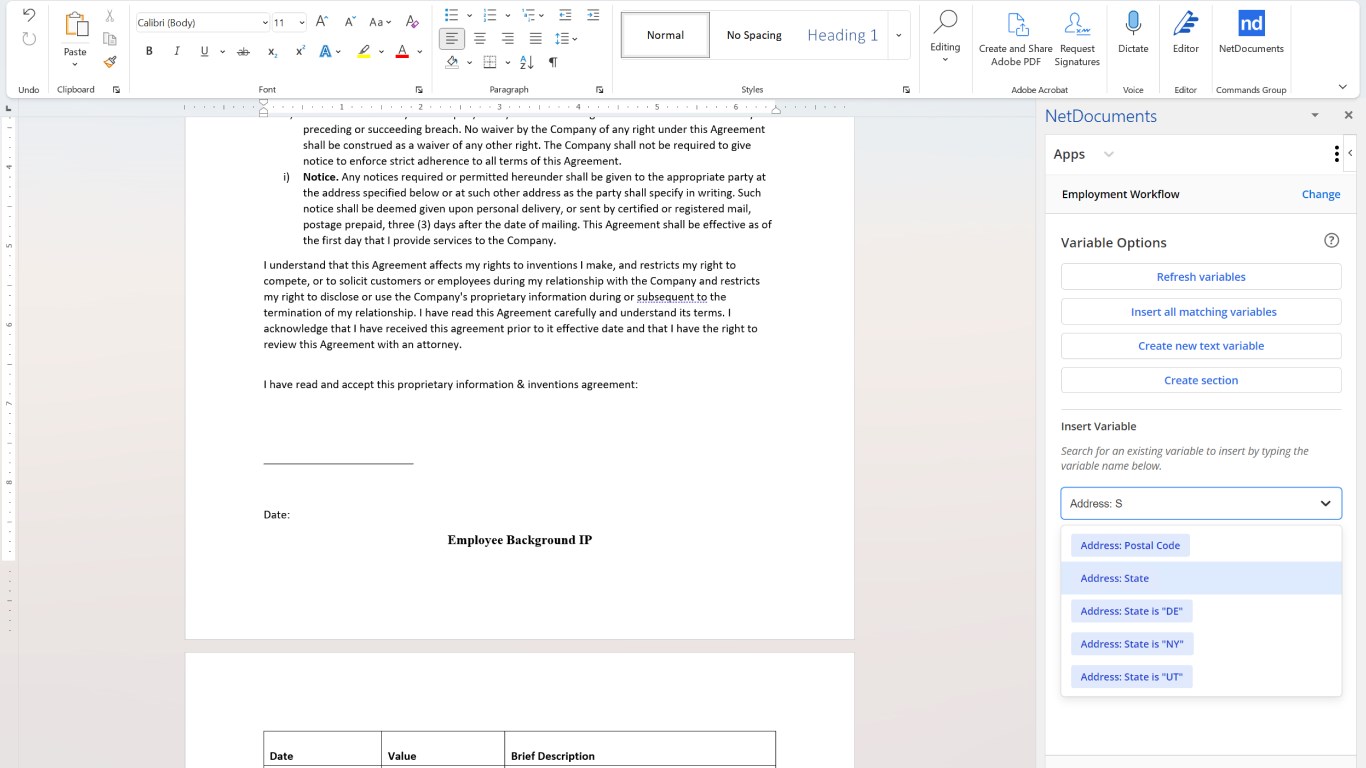
Task: Collapse the ribbon with the chevron
Action: pyautogui.click(x=1342, y=88)
